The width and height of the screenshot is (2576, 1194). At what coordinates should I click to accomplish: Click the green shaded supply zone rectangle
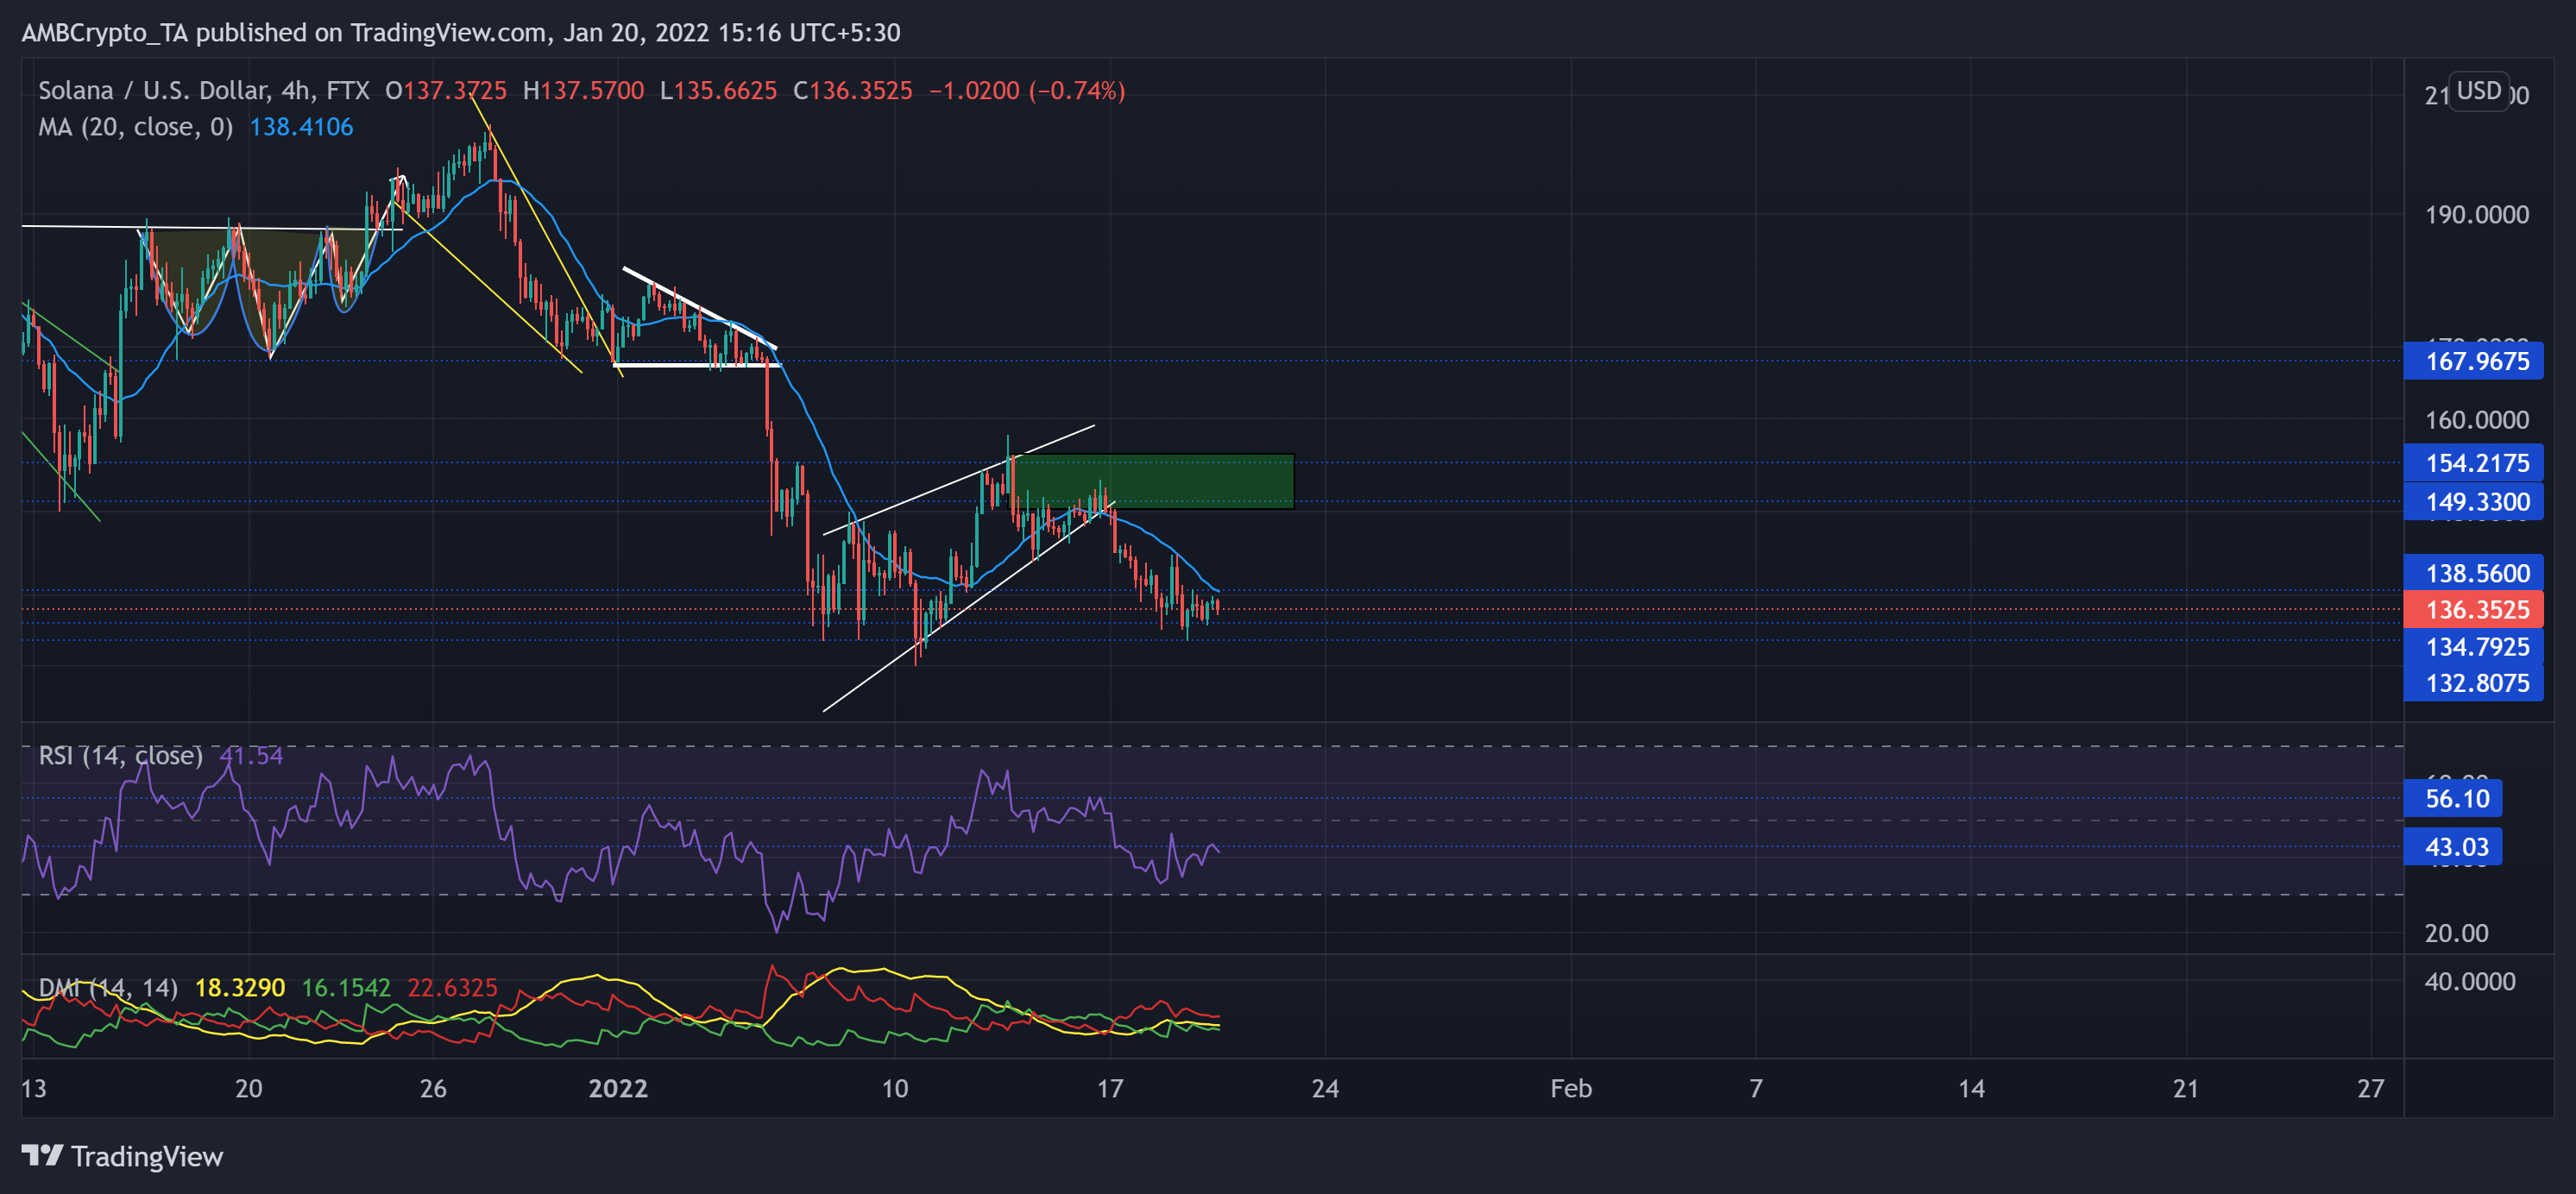click(1154, 482)
